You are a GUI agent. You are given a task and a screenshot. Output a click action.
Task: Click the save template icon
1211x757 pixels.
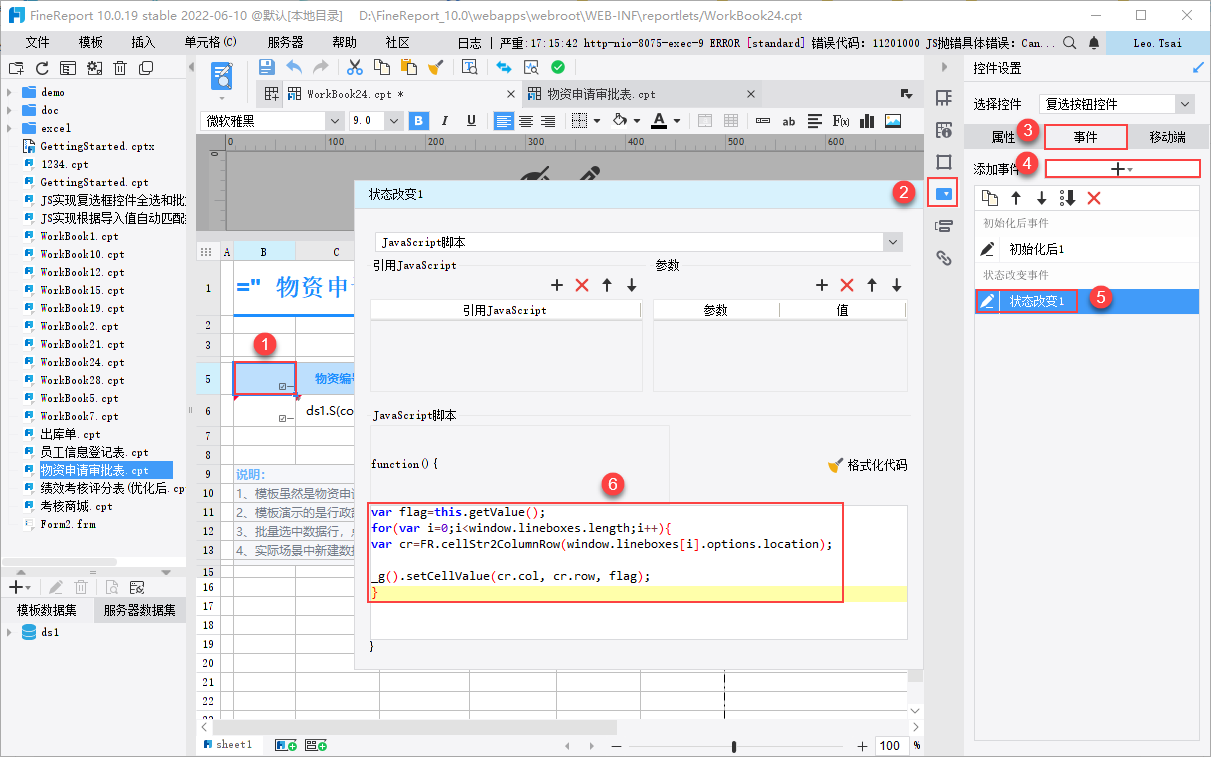266,67
